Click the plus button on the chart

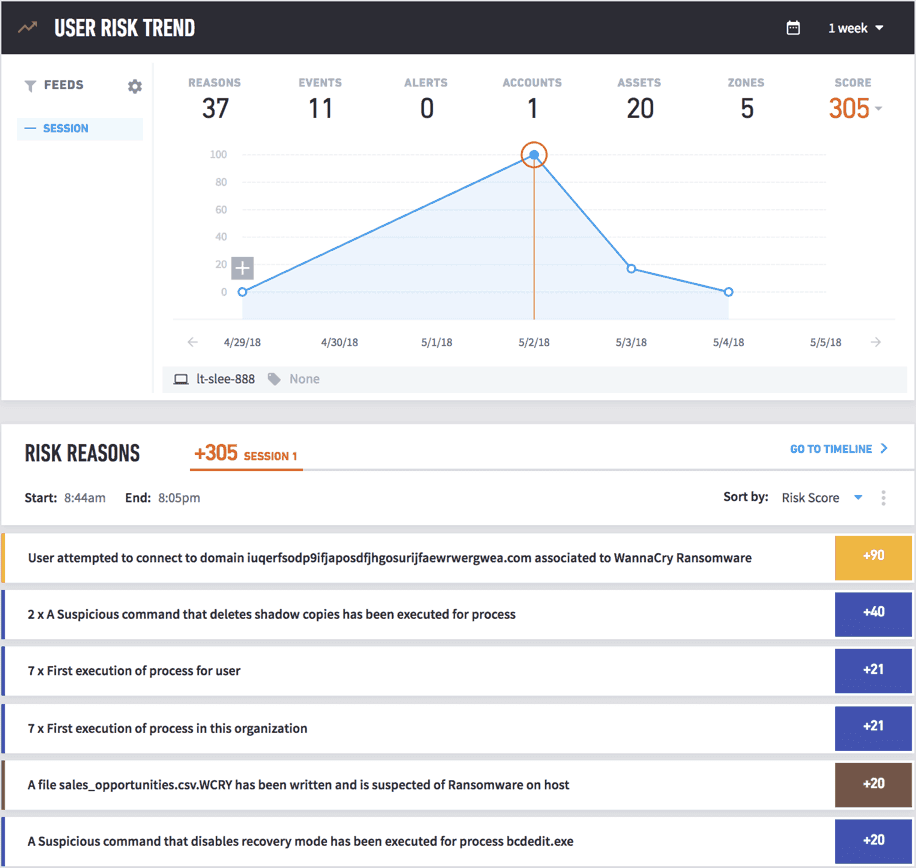[x=242, y=268]
